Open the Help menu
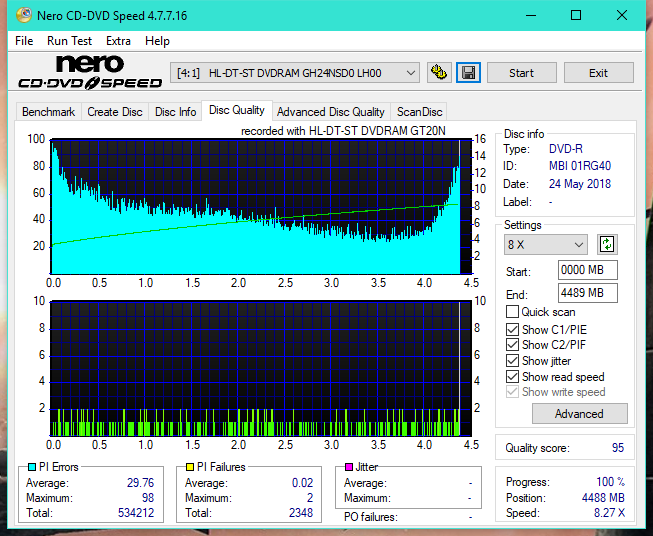This screenshot has width=653, height=536. 157,41
